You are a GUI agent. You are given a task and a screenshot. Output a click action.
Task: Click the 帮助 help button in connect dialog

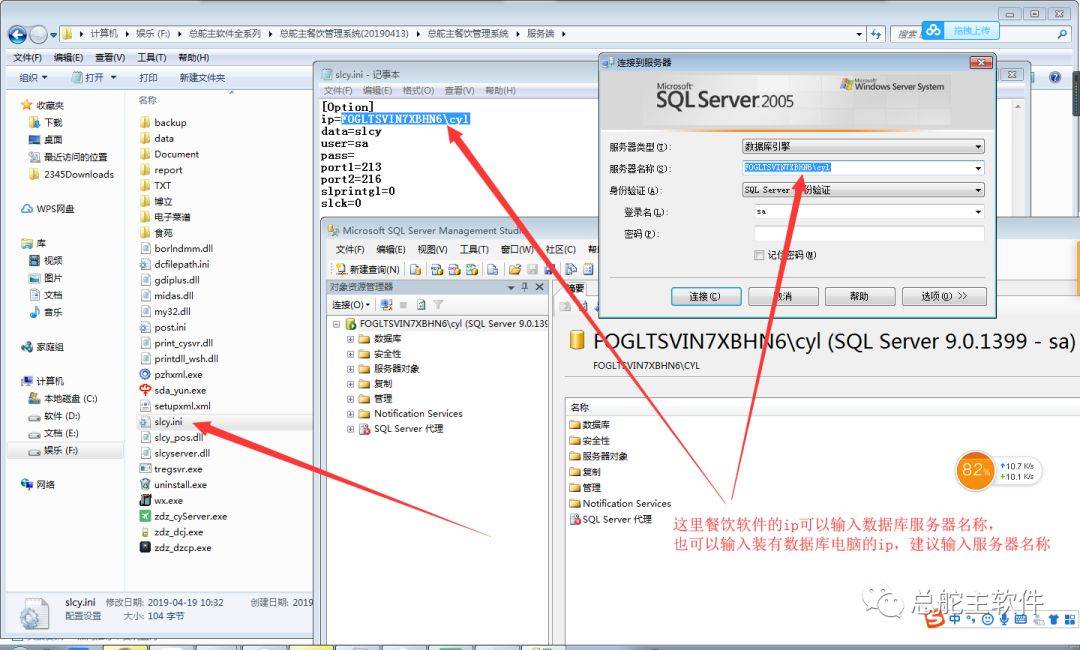[859, 296]
